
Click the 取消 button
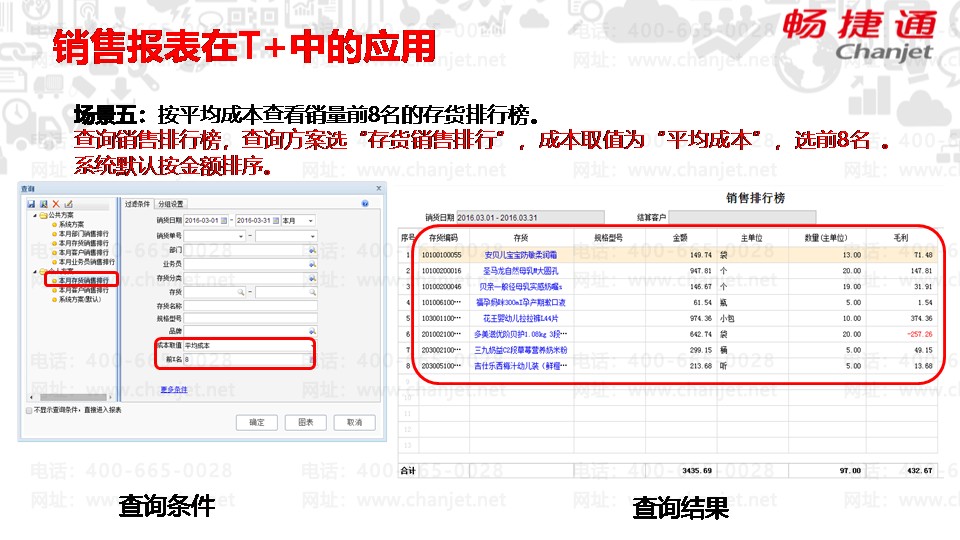point(354,422)
